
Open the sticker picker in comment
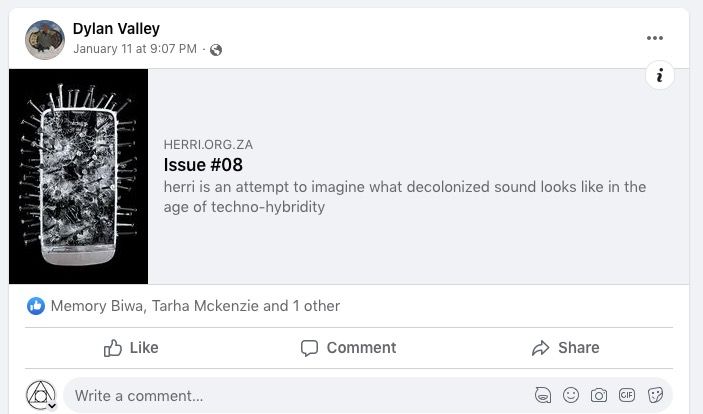(x=655, y=395)
